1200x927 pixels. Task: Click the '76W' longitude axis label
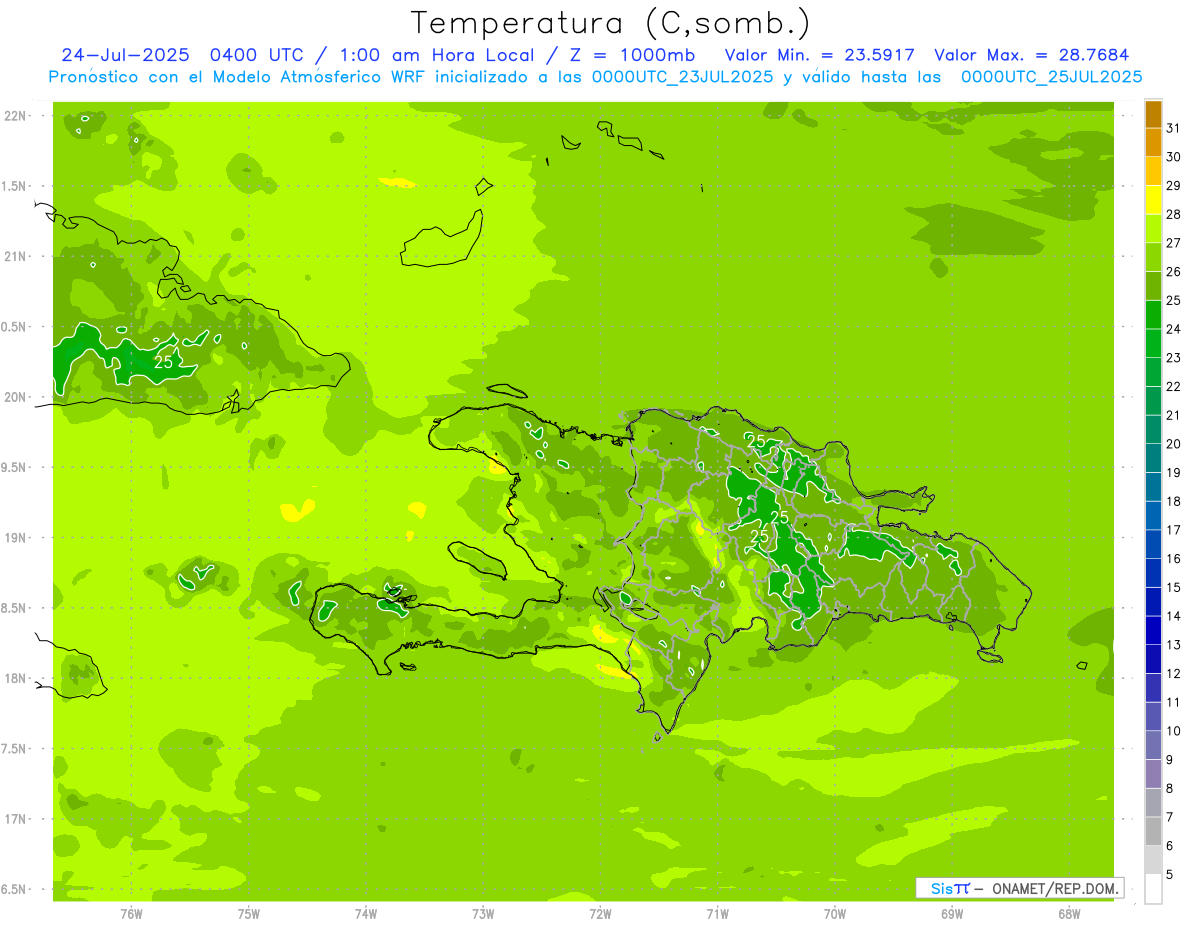131,913
